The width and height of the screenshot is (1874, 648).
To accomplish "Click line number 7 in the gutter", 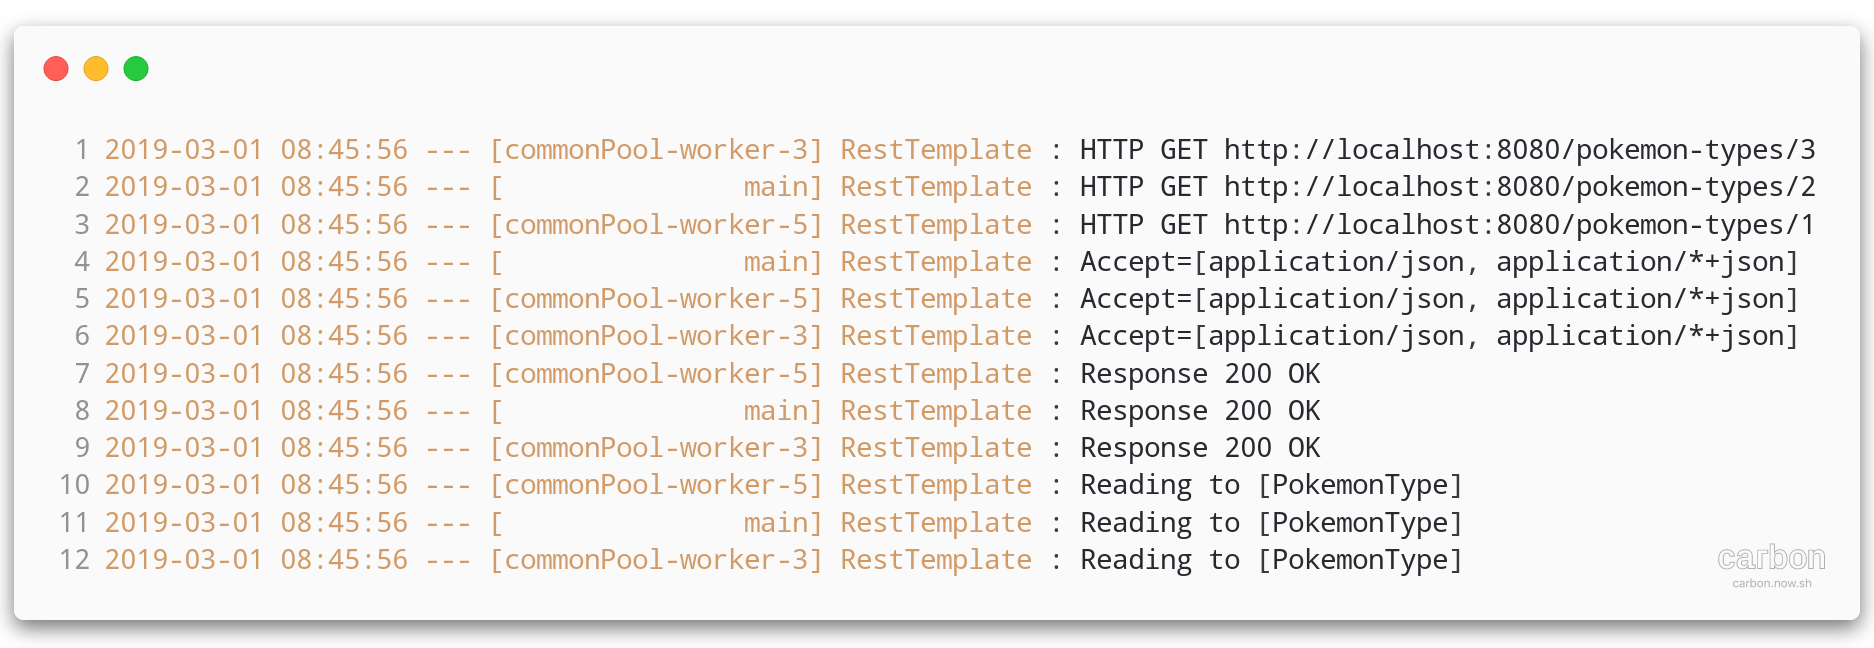I will 82,374.
